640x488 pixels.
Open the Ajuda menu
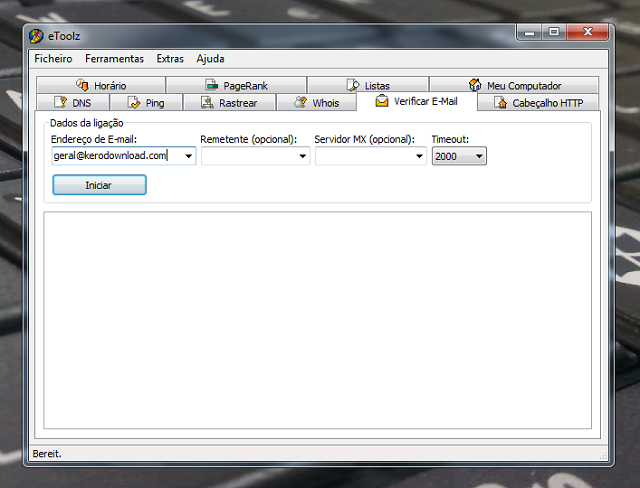210,59
